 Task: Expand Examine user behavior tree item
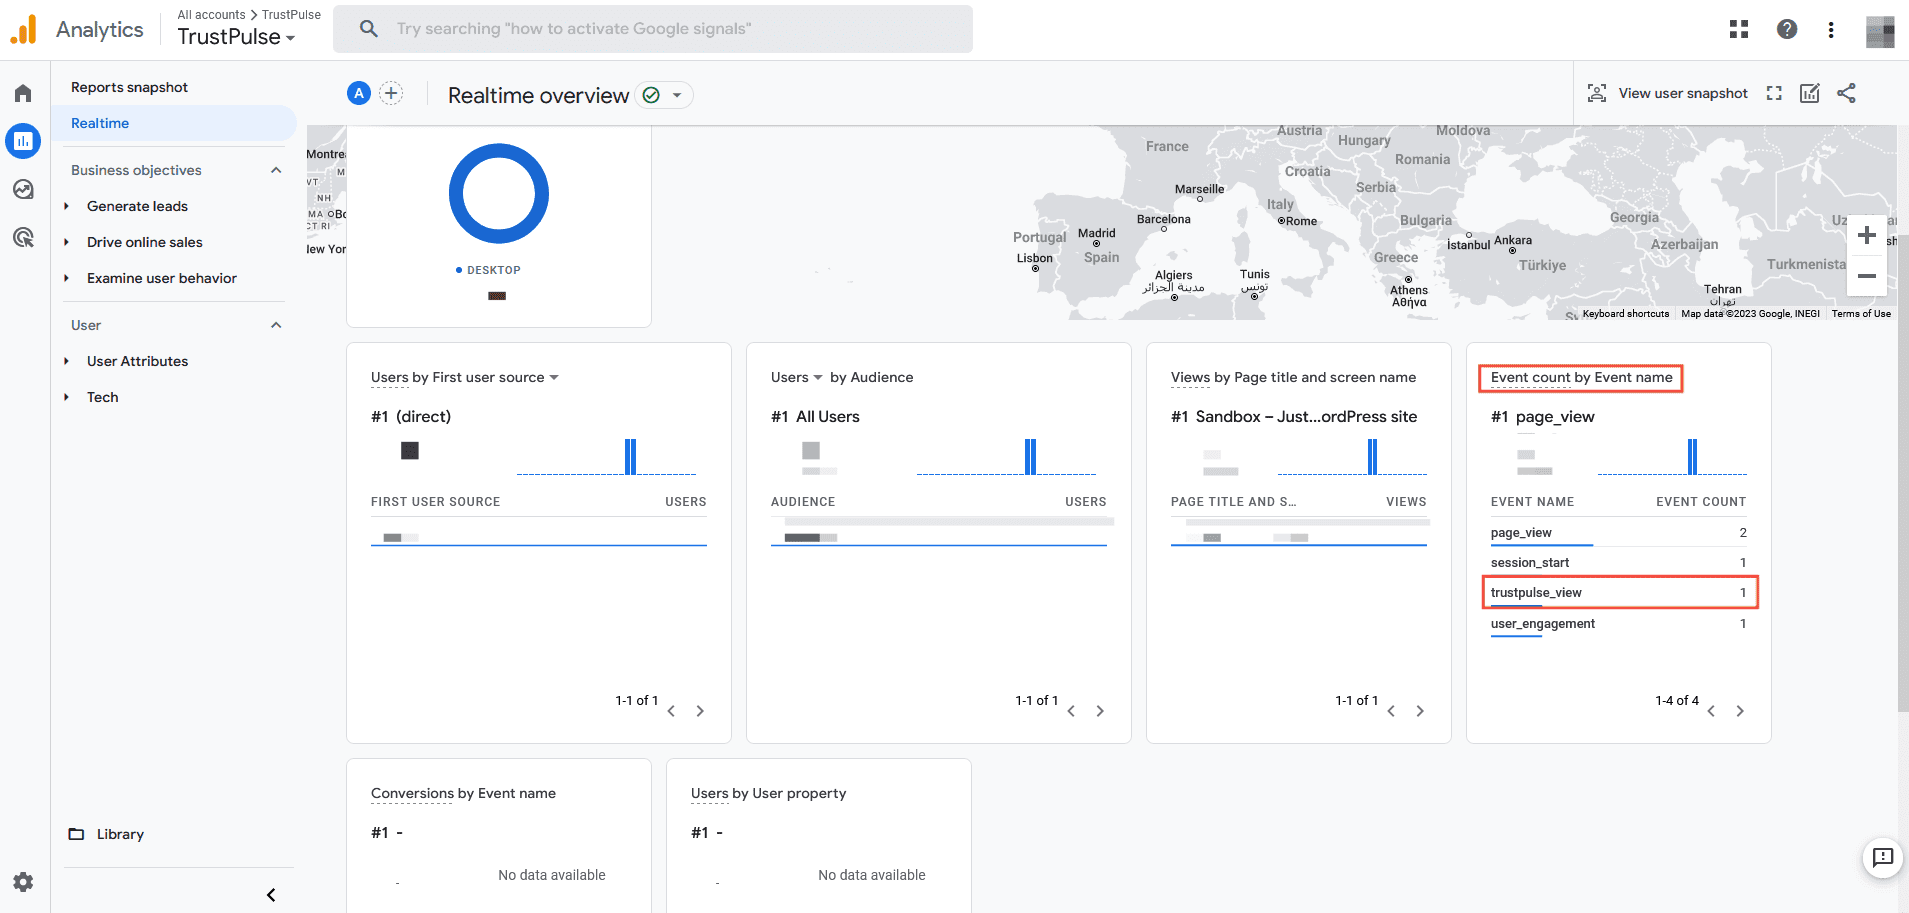[x=66, y=278]
